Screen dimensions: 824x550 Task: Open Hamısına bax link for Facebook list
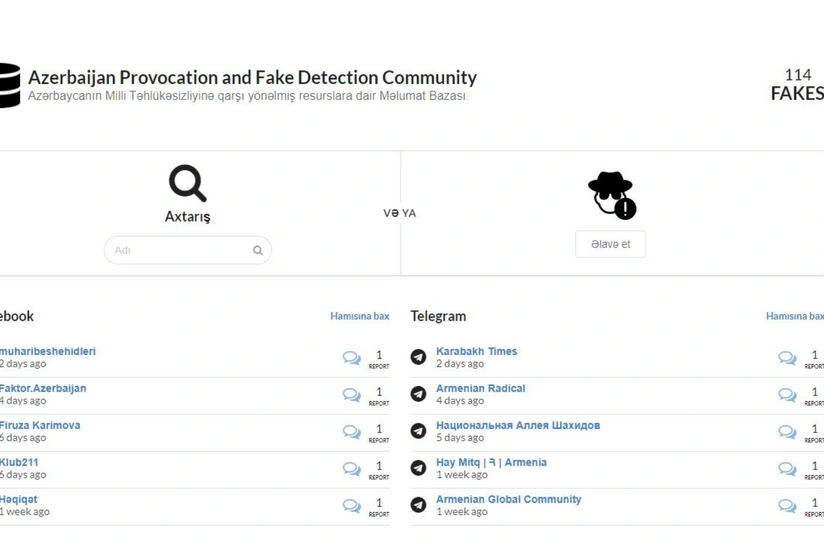360,316
